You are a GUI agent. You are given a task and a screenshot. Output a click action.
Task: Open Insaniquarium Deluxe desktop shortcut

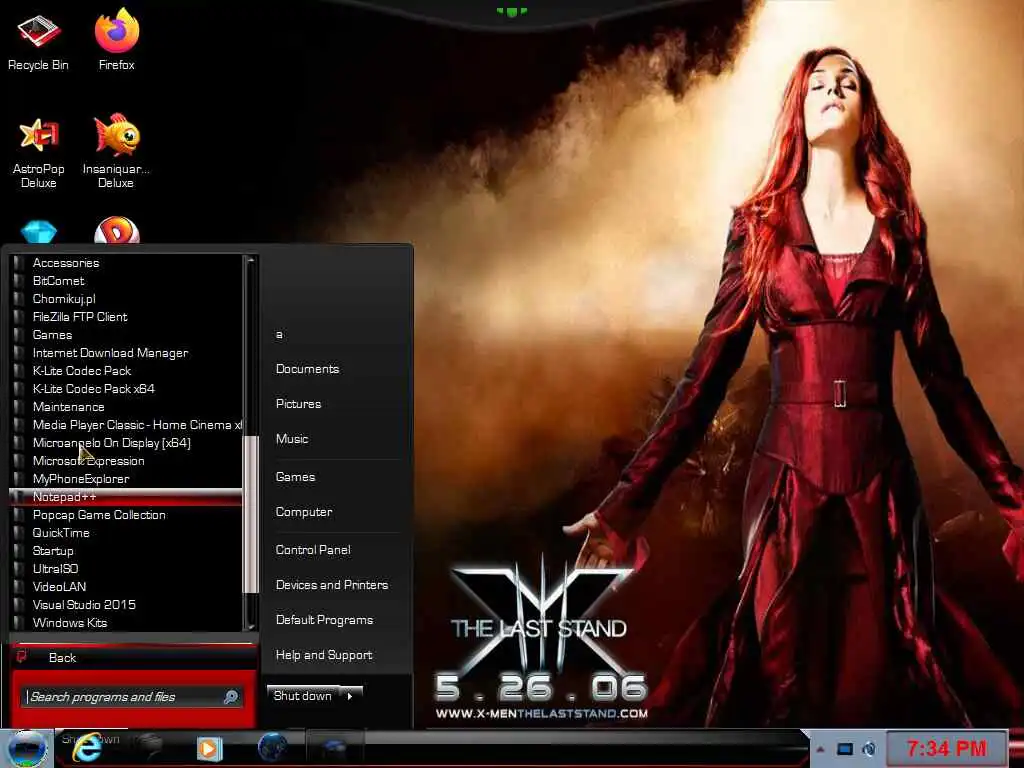click(116, 152)
